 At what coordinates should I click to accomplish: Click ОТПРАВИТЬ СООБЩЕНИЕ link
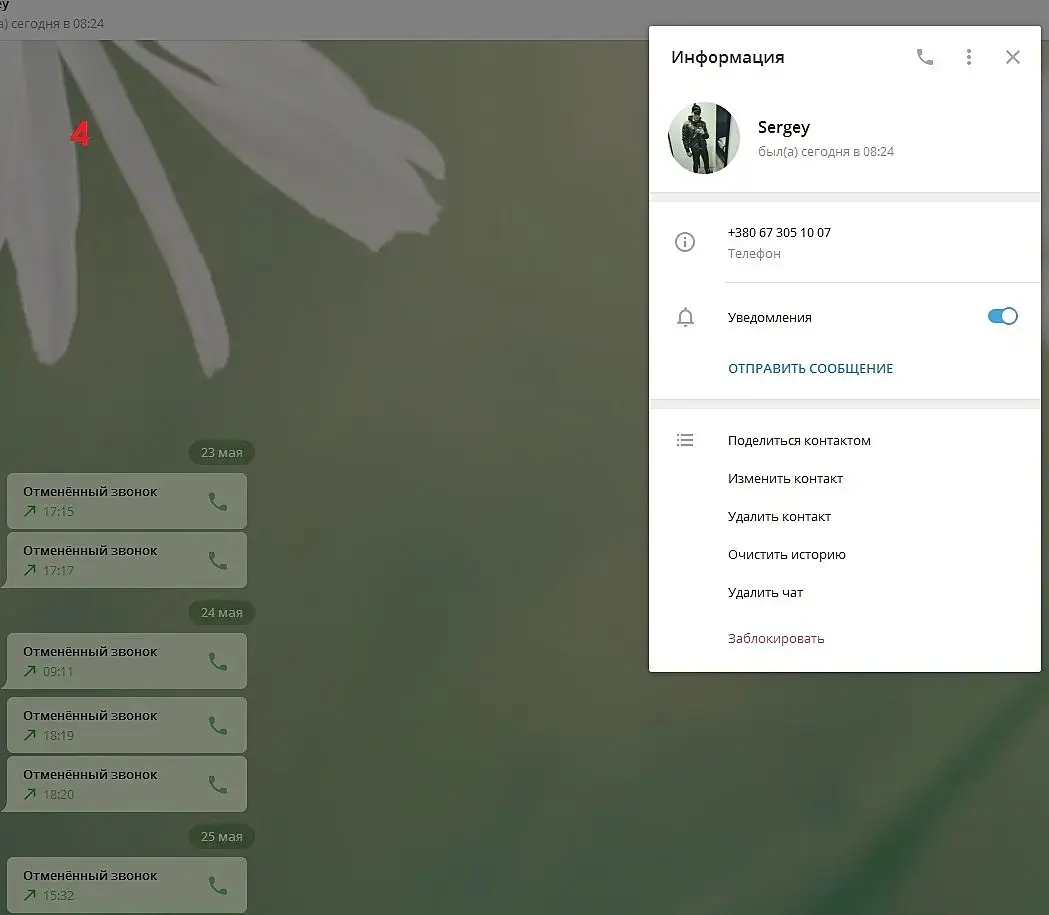pos(810,369)
